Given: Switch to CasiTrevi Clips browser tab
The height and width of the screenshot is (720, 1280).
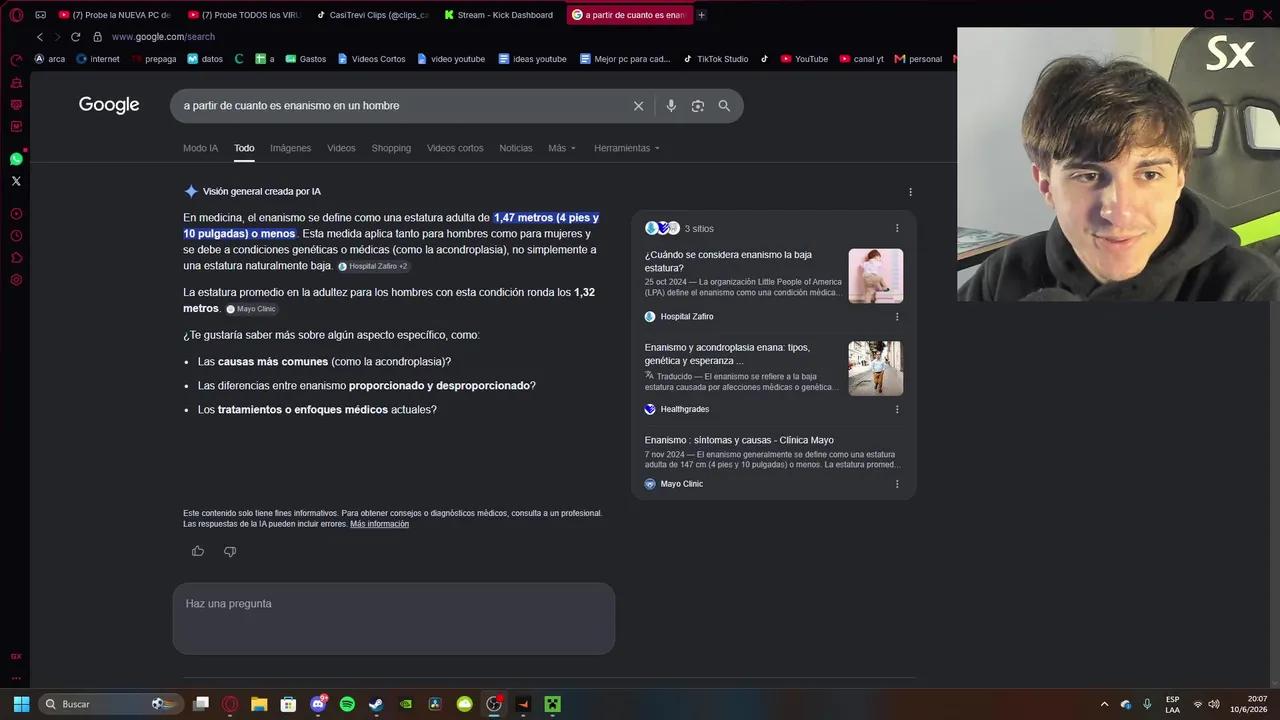Looking at the screenshot, I should [371, 15].
